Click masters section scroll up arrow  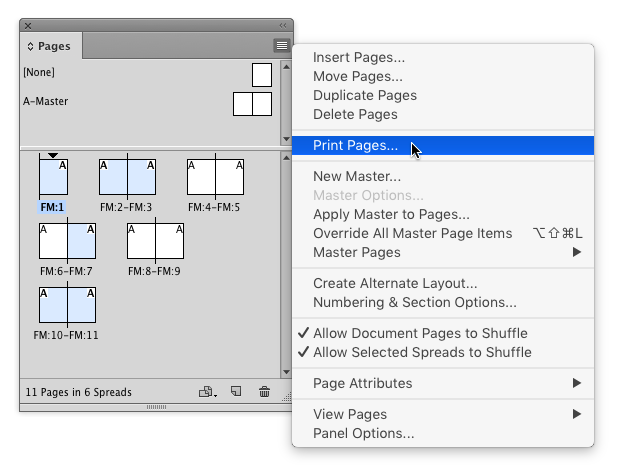point(286,67)
